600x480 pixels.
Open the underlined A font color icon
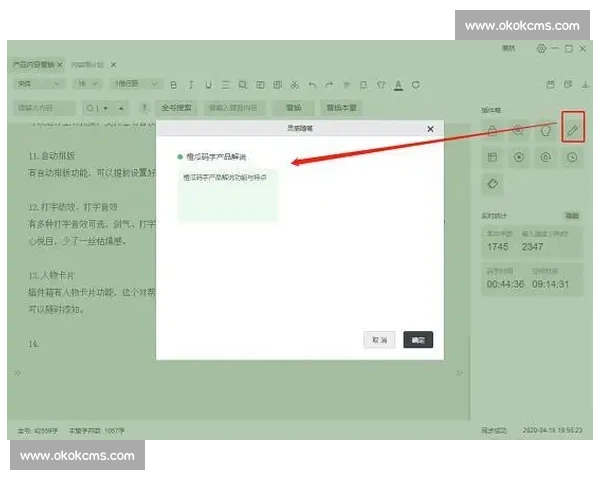pyautogui.click(x=398, y=85)
